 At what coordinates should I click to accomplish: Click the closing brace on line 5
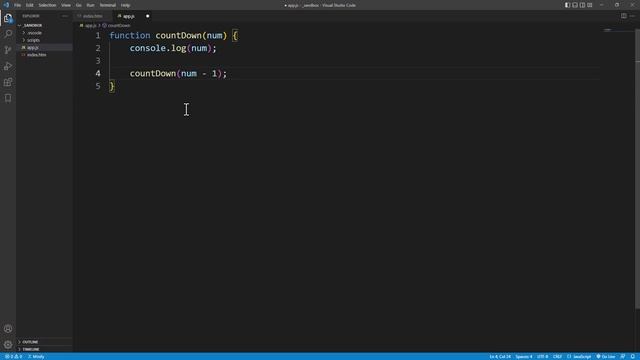112,86
